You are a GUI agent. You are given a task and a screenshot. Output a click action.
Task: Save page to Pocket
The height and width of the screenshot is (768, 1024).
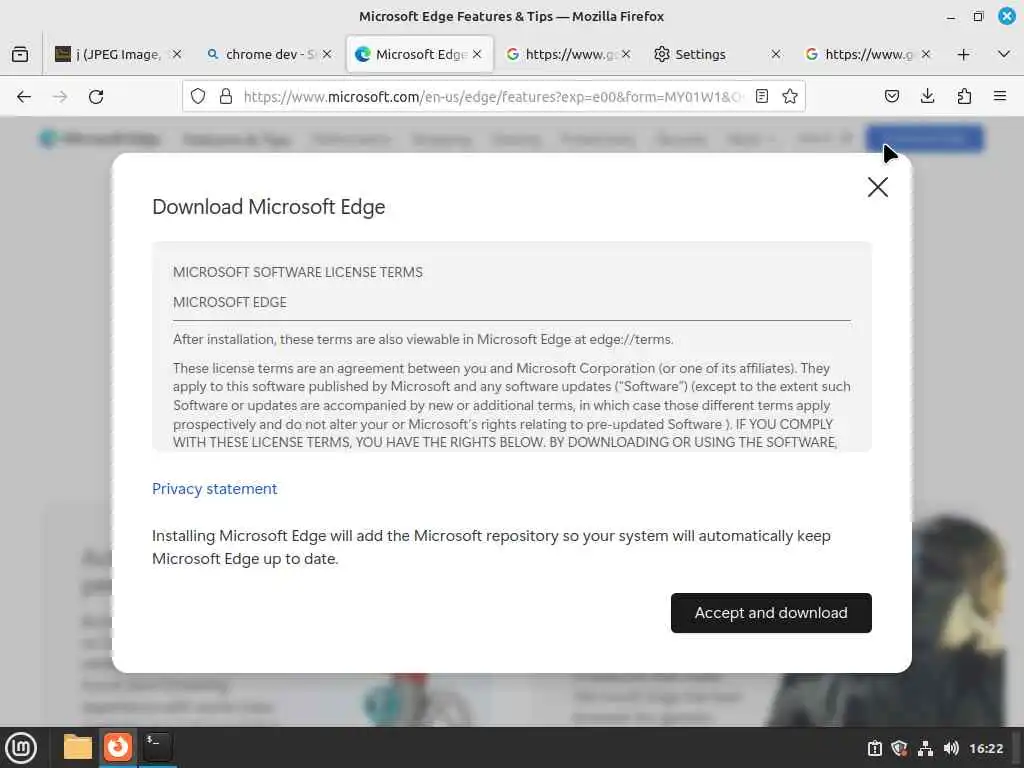[891, 97]
